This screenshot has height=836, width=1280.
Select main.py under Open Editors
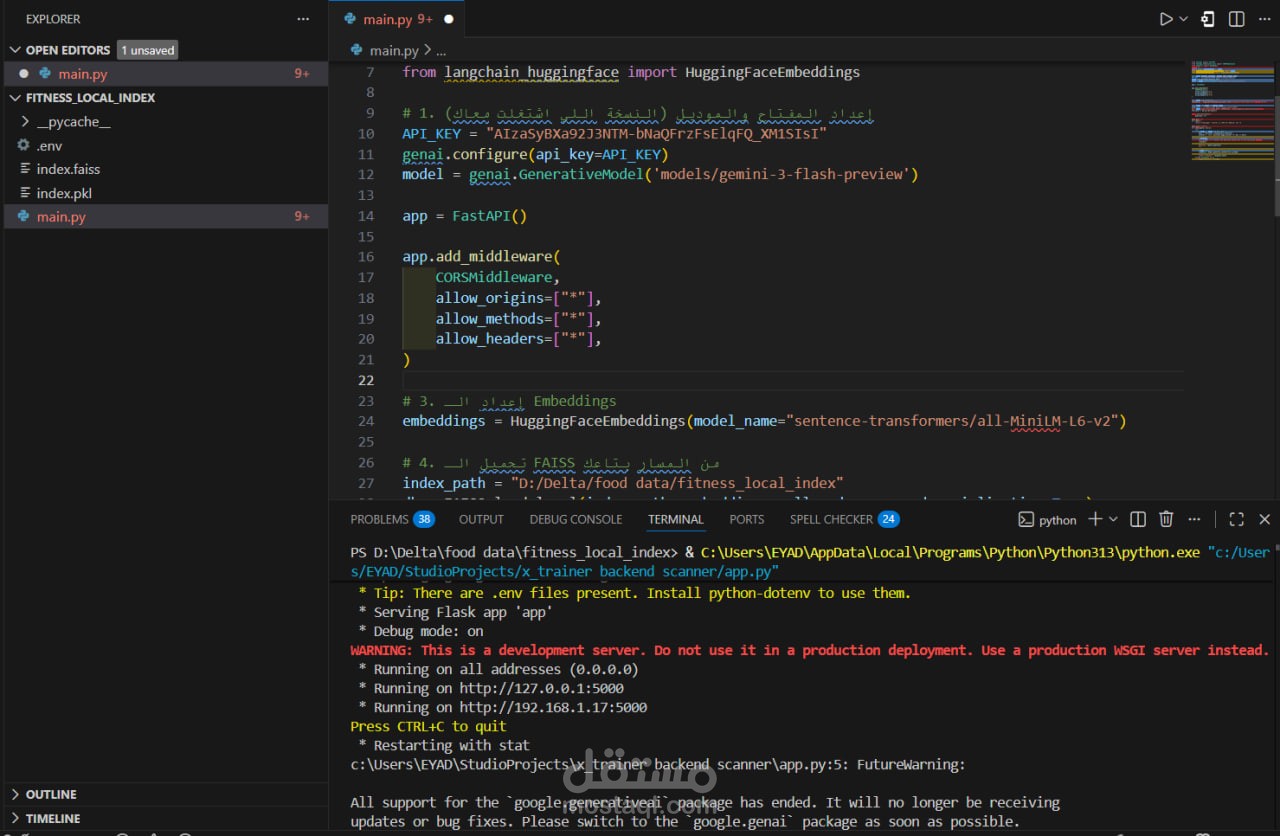pyautogui.click(x=166, y=74)
